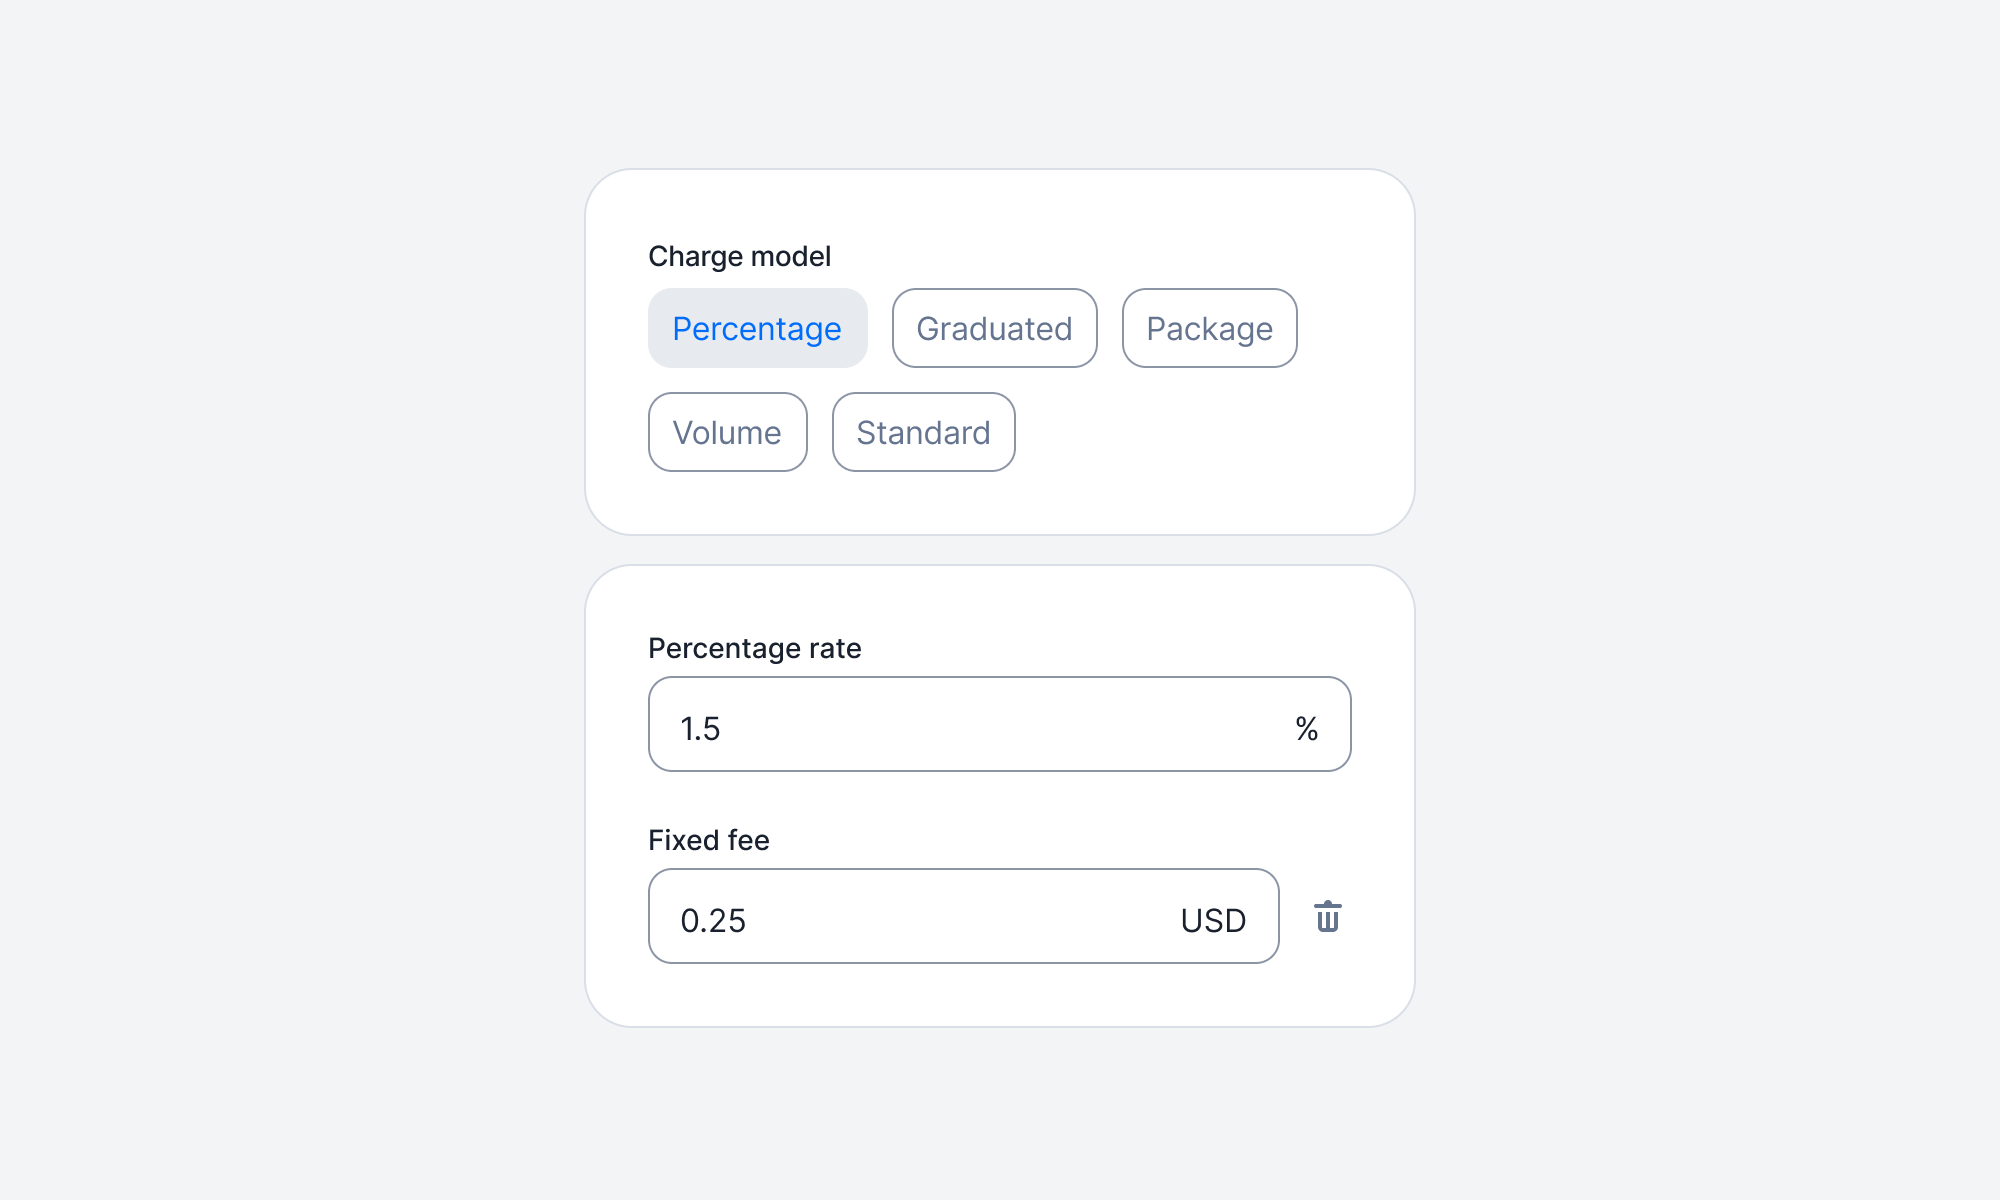Enable the Standard charge model chip

point(923,432)
